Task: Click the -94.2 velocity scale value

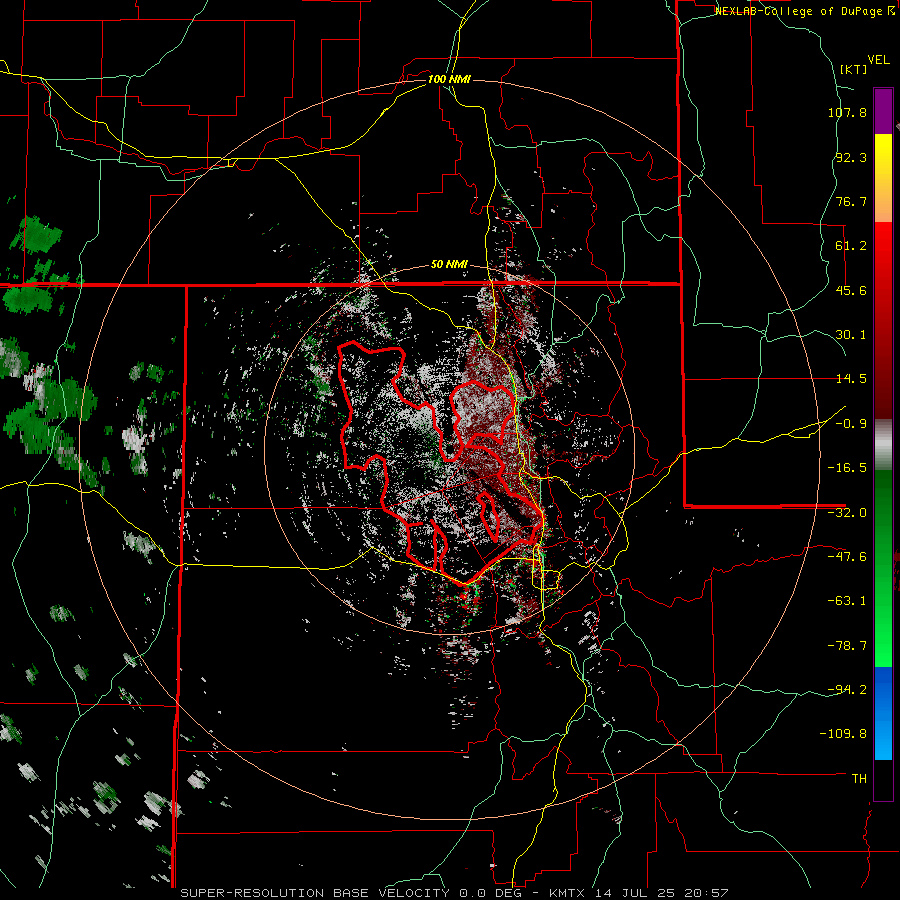Action: 847,689
